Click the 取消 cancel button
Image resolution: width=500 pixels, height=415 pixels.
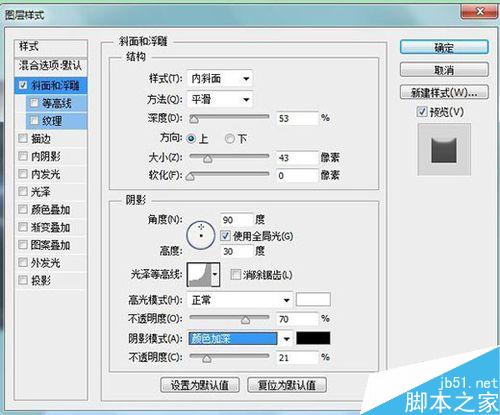(x=444, y=70)
